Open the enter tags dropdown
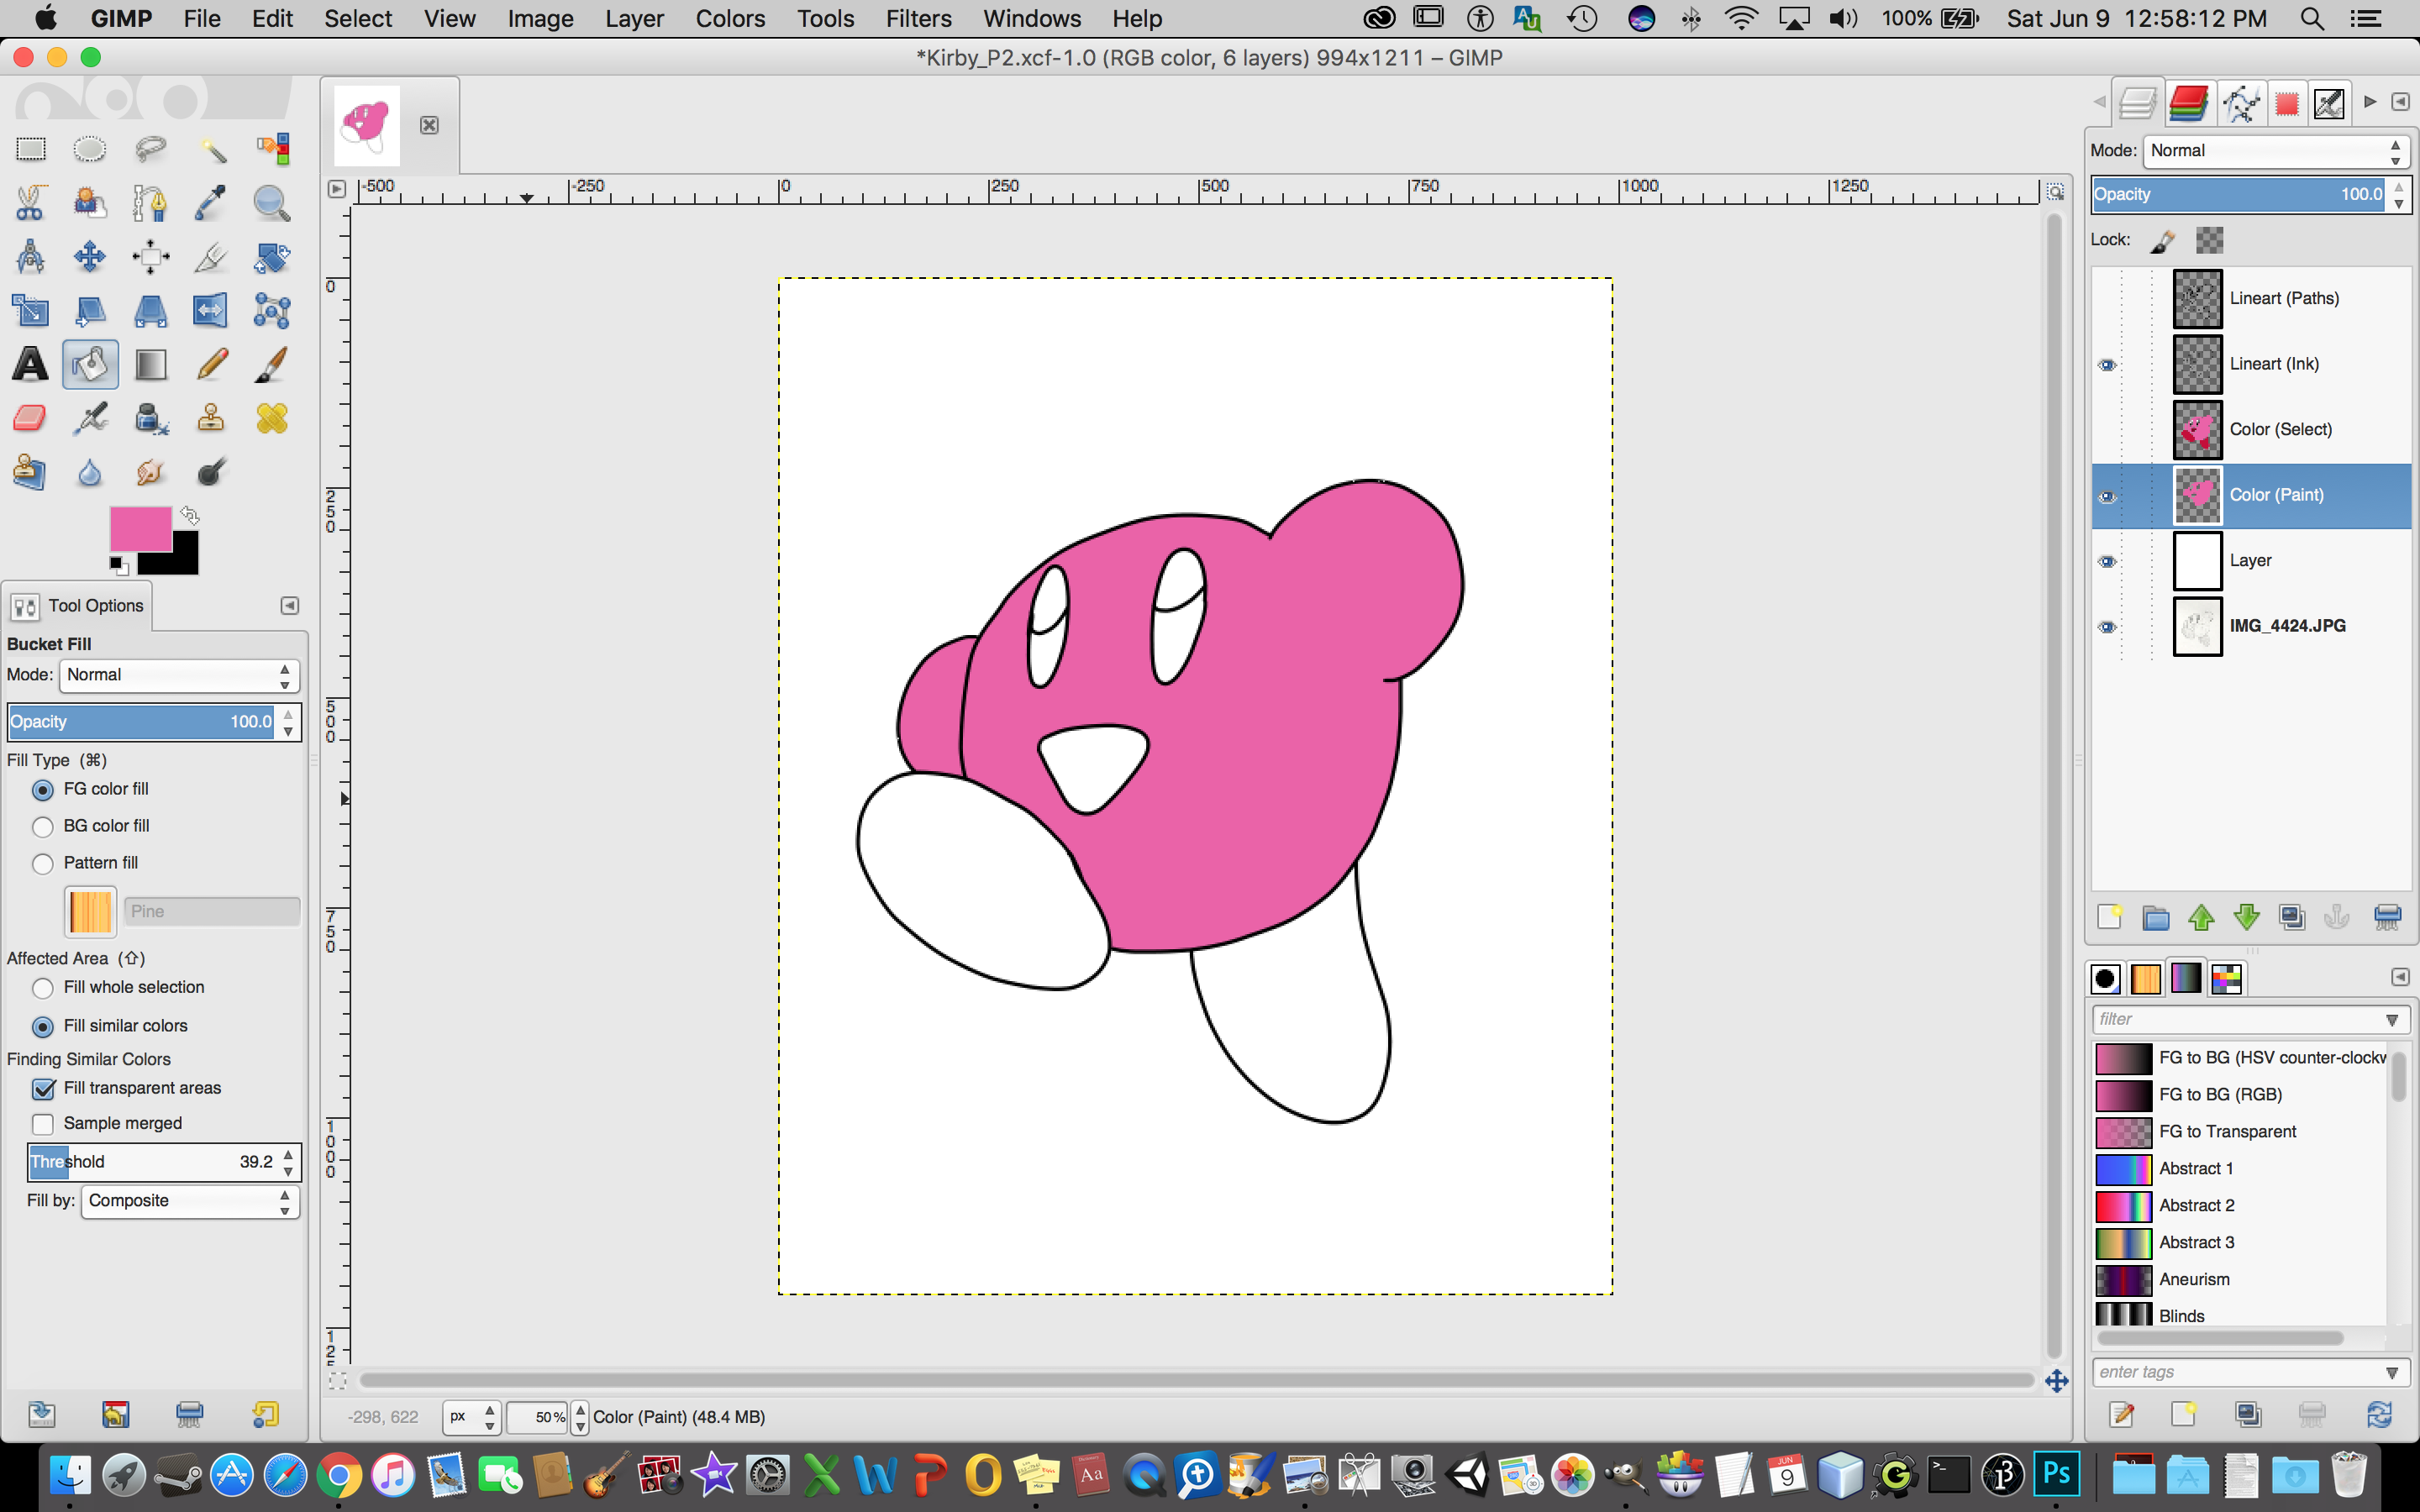This screenshot has width=2420, height=1512. (x=2392, y=1373)
